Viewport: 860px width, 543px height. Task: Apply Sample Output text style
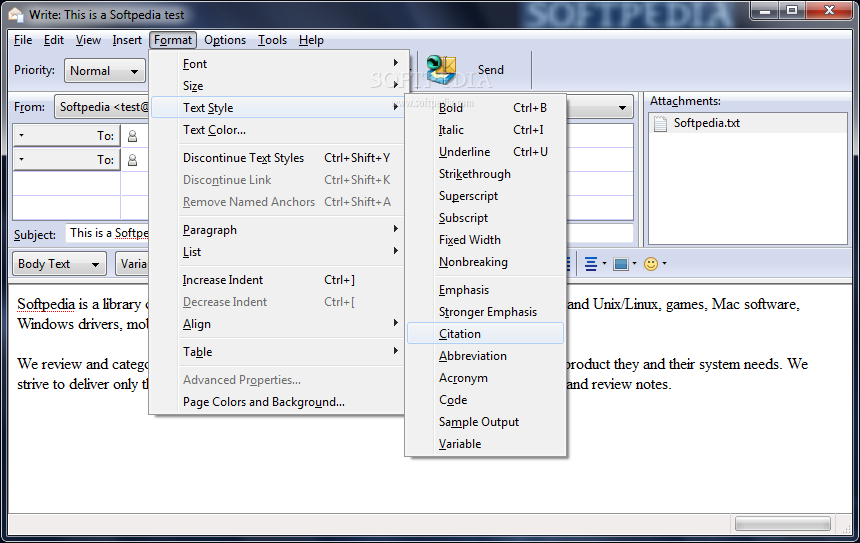click(x=485, y=422)
